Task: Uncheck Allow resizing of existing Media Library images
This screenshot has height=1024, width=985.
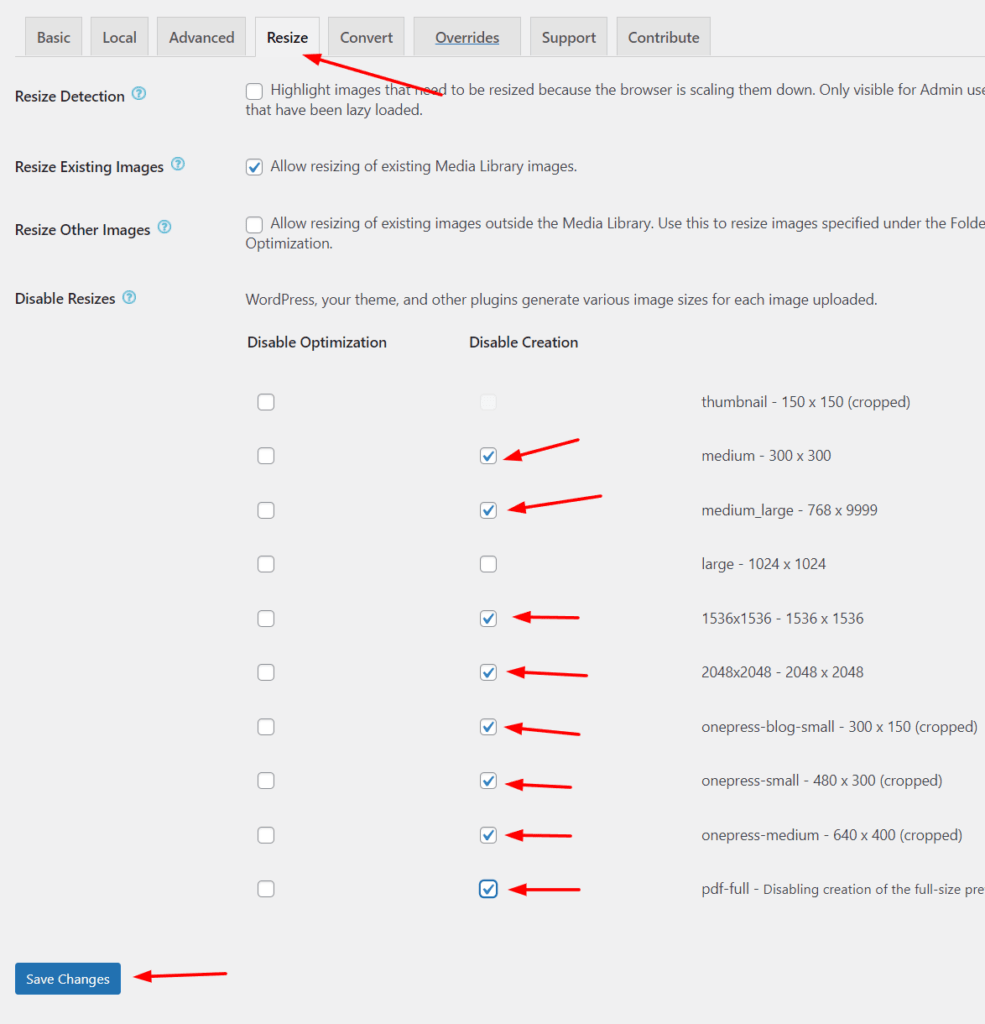Action: [254, 167]
